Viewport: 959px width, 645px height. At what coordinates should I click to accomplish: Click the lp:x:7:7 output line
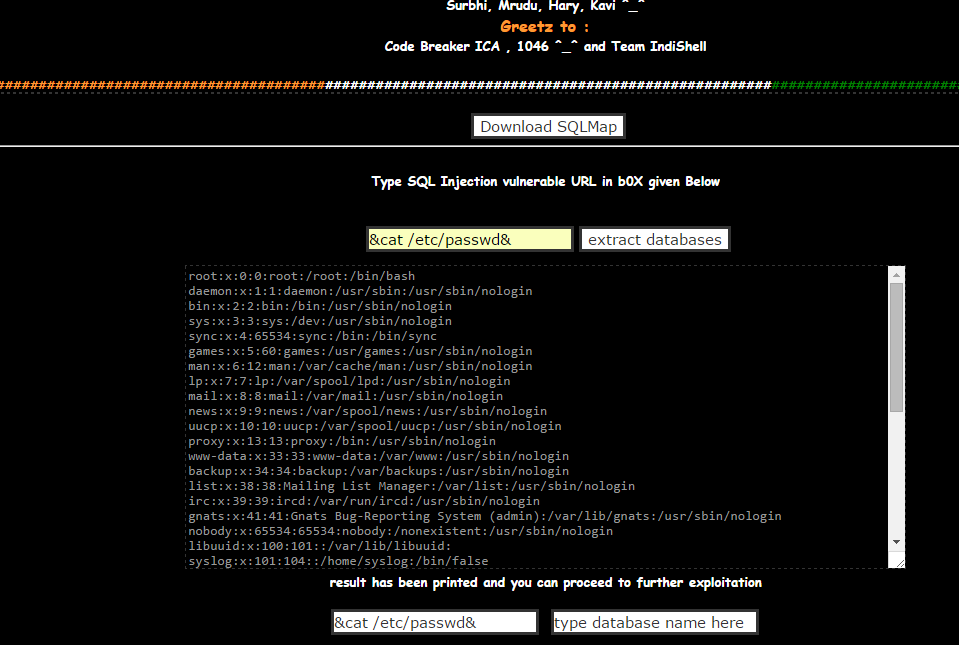tap(349, 381)
